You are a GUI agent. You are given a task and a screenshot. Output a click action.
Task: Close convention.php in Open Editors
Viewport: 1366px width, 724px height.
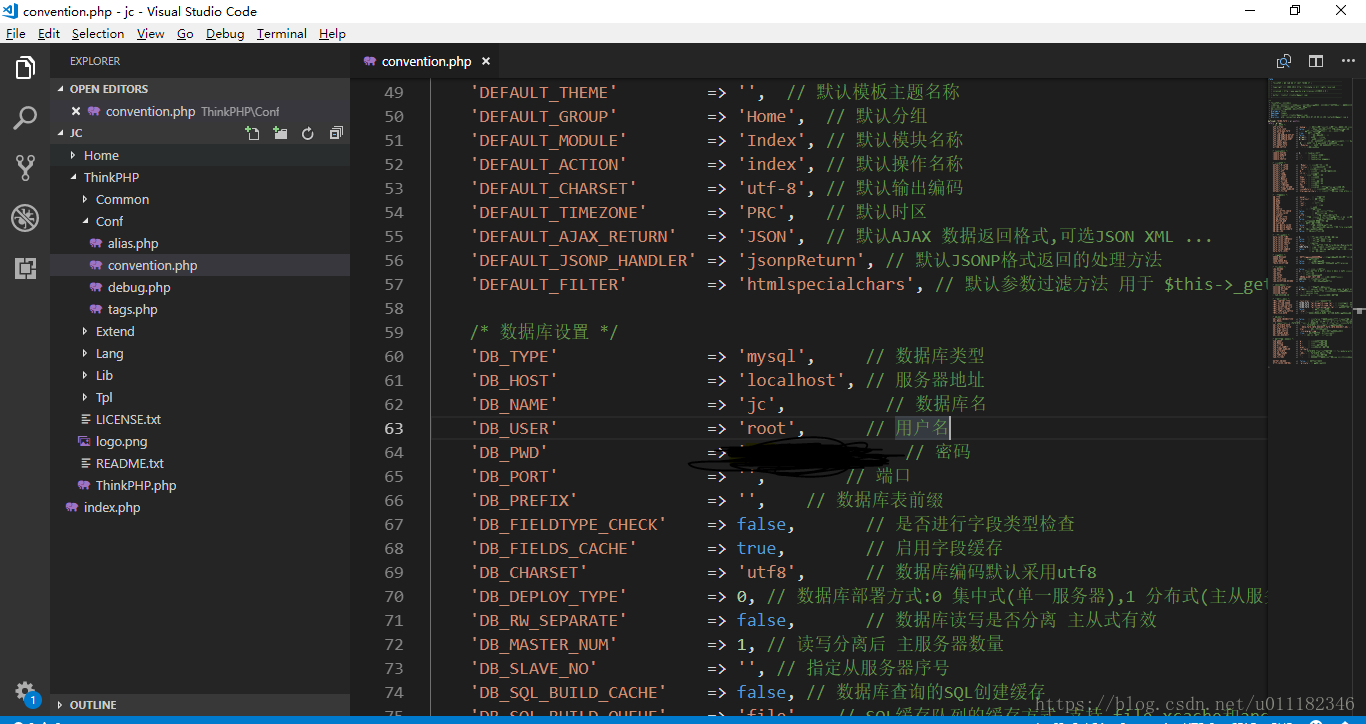pyautogui.click(x=76, y=111)
